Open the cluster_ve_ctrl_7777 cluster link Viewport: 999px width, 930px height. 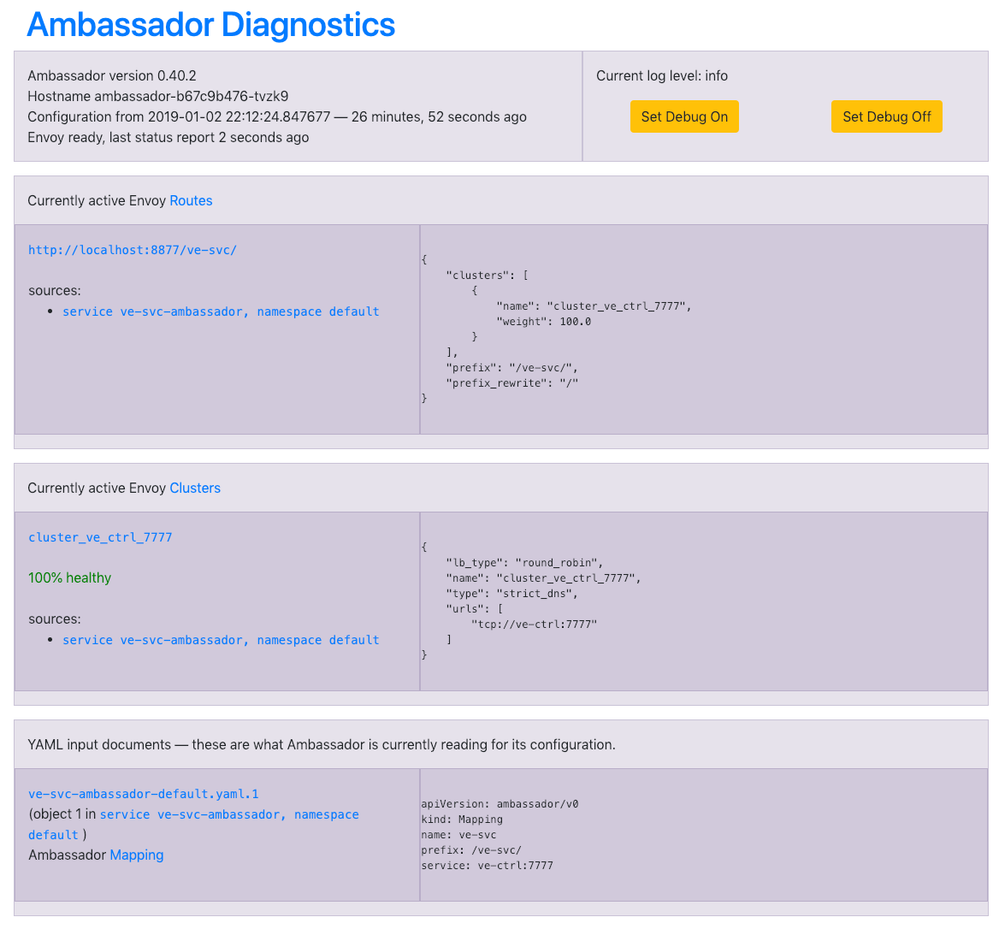100,536
